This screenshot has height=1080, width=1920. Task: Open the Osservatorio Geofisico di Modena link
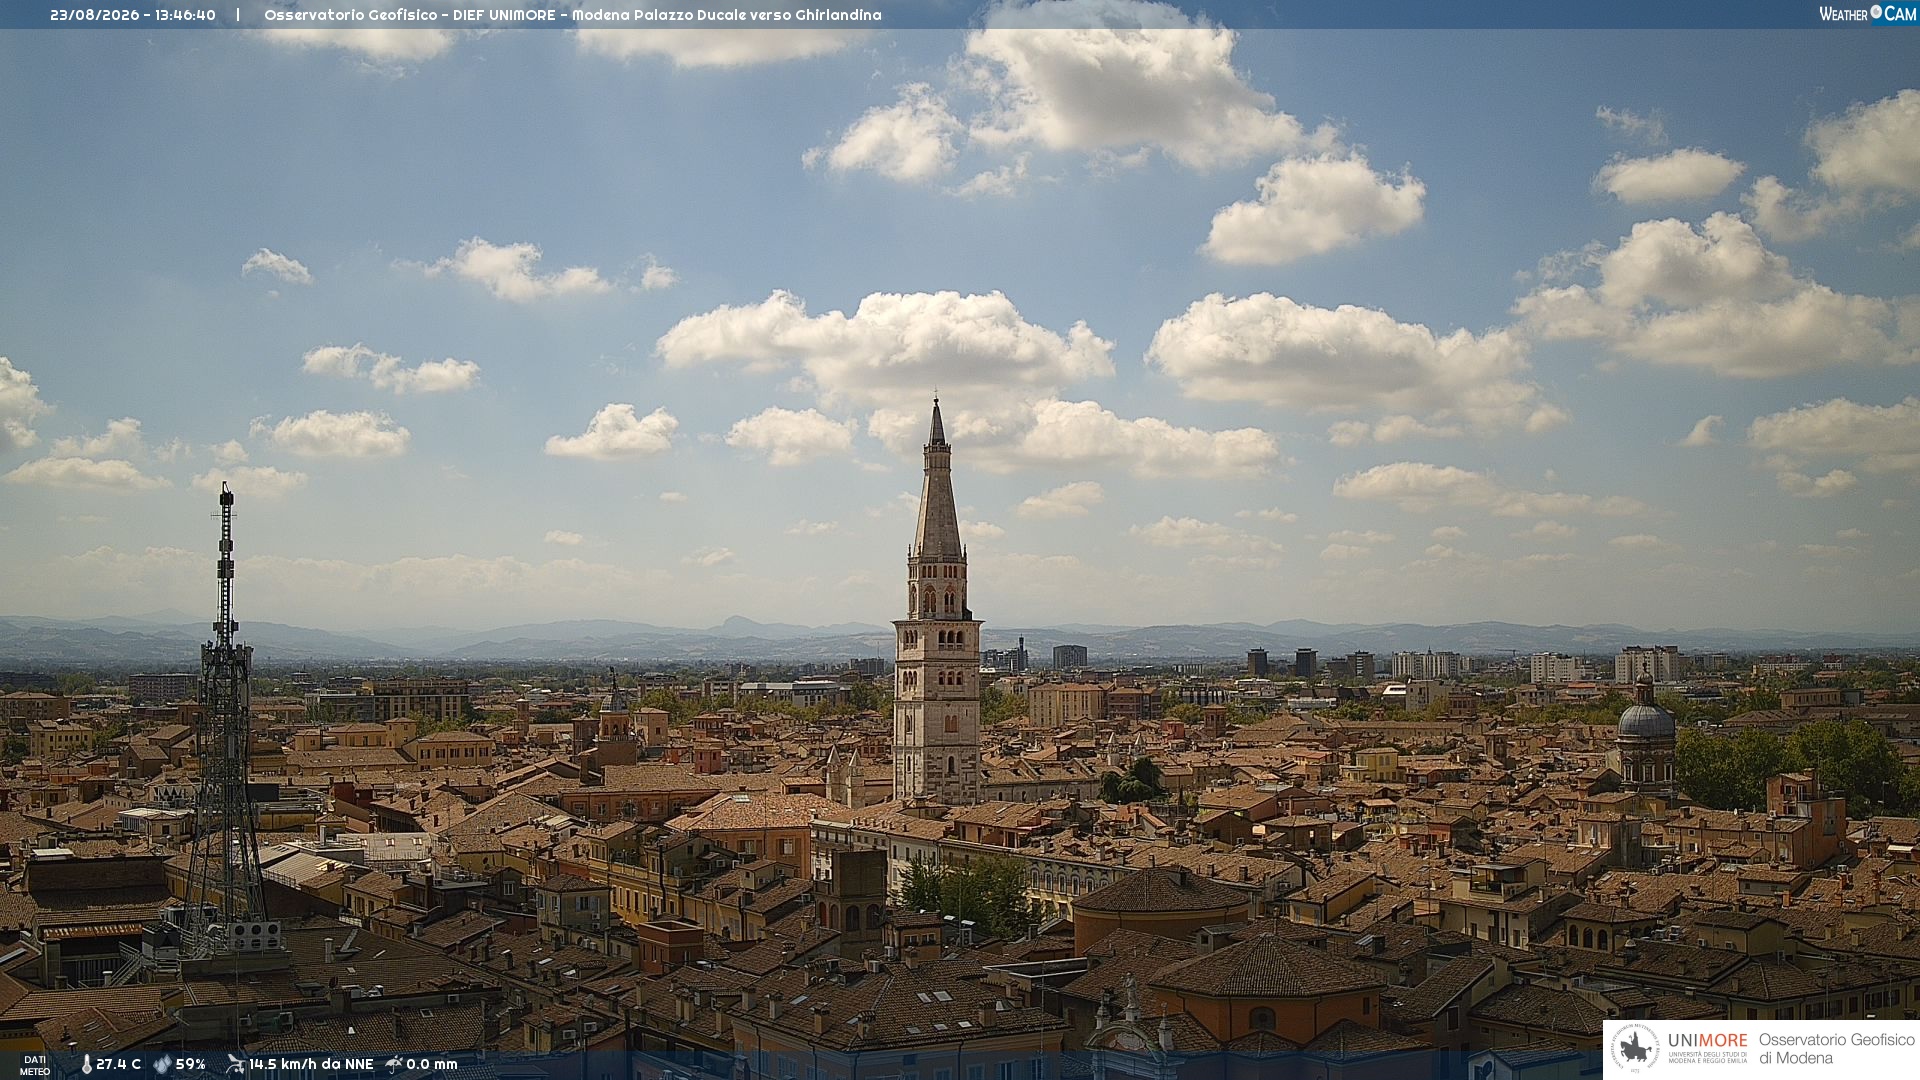pos(1836,1049)
